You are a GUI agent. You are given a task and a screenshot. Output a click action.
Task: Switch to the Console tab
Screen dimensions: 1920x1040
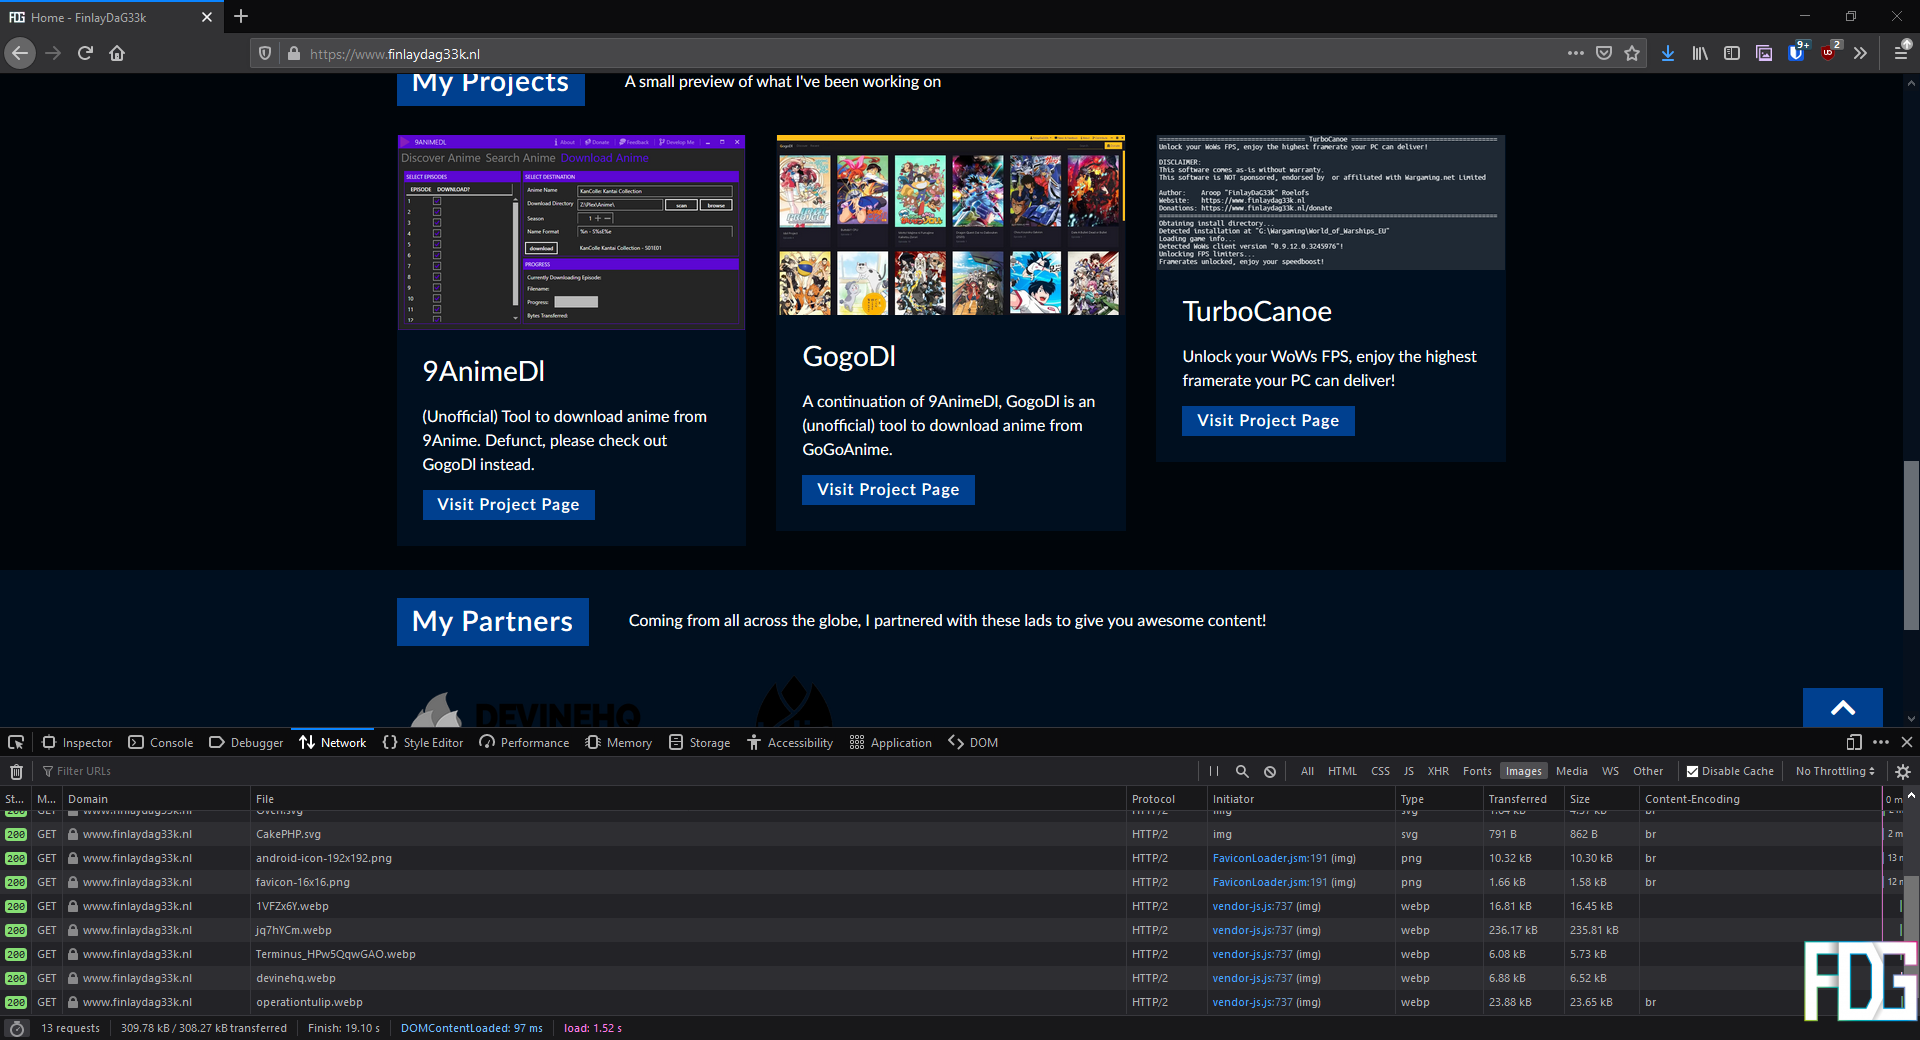161,743
